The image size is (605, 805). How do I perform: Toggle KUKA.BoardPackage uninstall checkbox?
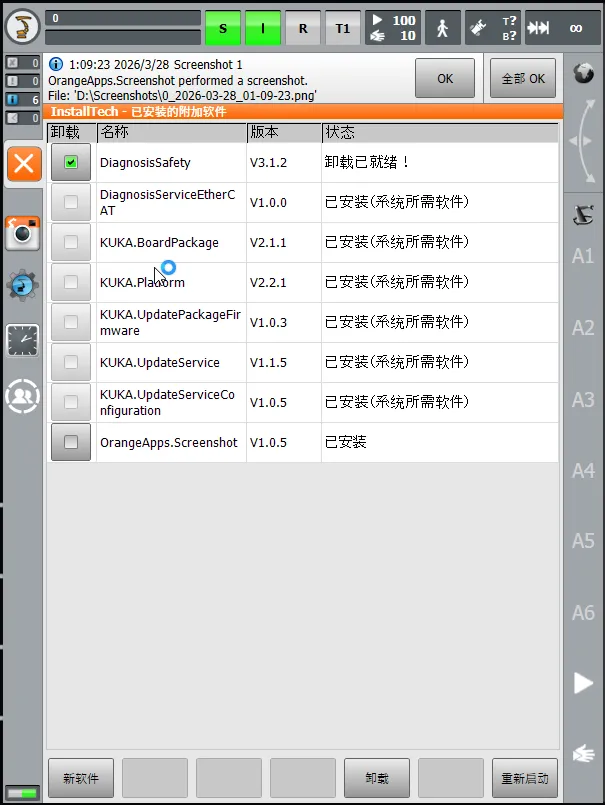[71, 242]
